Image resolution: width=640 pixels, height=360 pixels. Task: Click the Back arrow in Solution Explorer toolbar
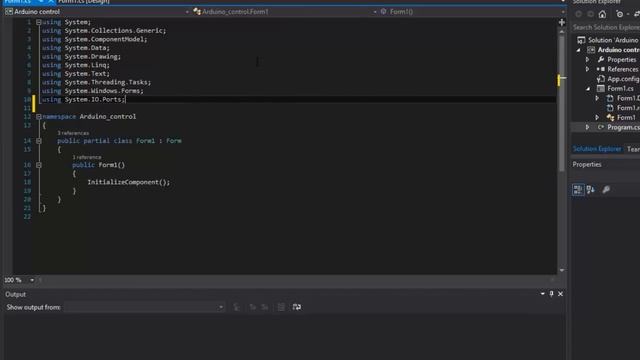click(x=578, y=14)
